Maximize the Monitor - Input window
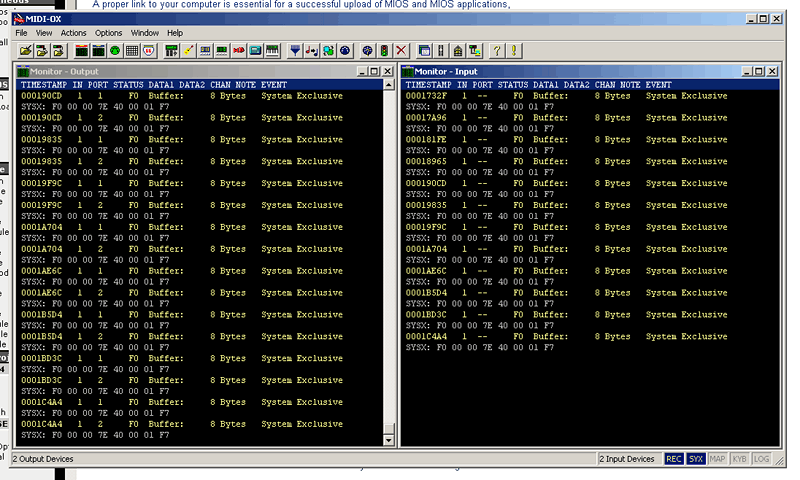 pos(759,71)
